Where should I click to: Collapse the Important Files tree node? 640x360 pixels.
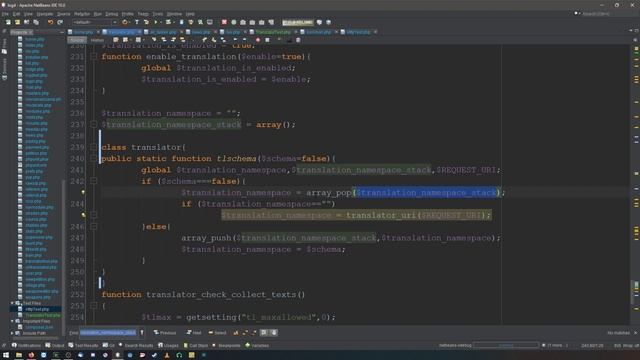[x=12, y=321]
